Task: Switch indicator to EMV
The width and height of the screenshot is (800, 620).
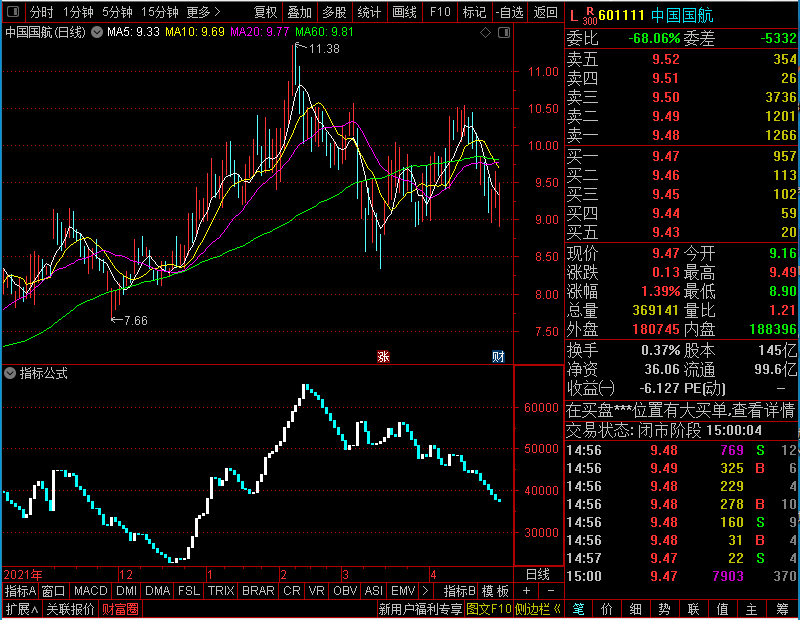Action: pyautogui.click(x=403, y=591)
